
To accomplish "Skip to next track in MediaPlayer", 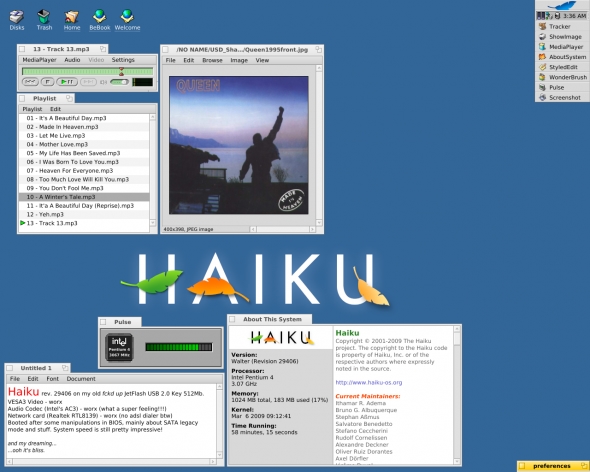I will click(x=88, y=82).
